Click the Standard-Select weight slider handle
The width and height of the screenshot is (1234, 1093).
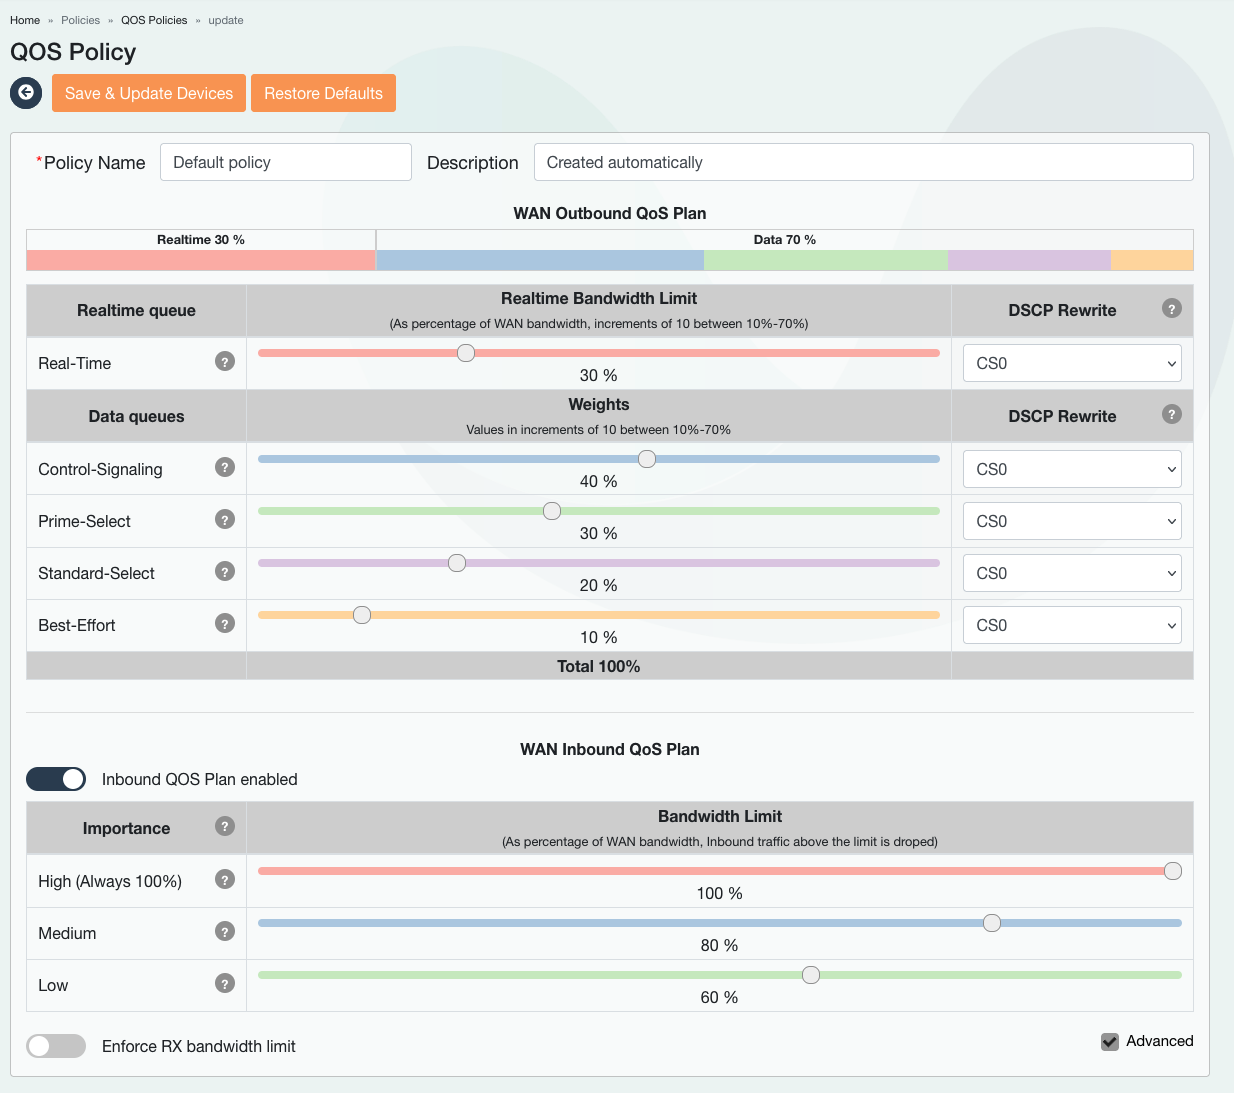pos(457,563)
